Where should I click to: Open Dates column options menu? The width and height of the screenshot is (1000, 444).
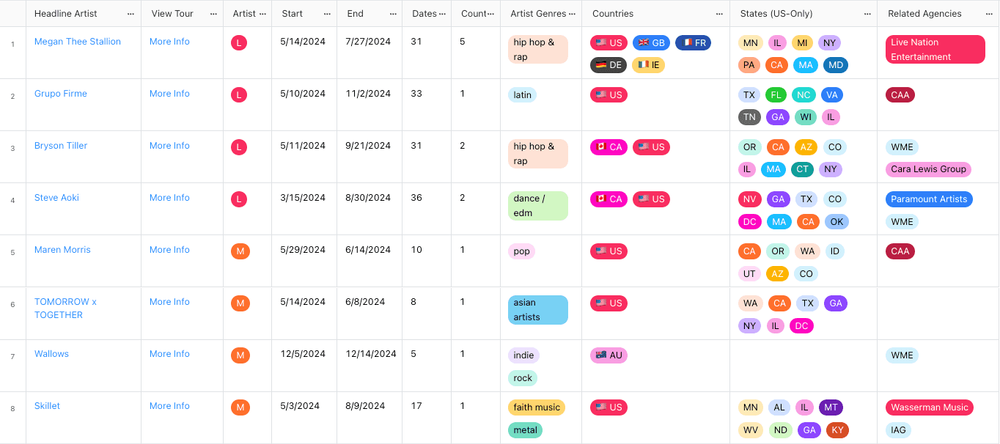442,13
